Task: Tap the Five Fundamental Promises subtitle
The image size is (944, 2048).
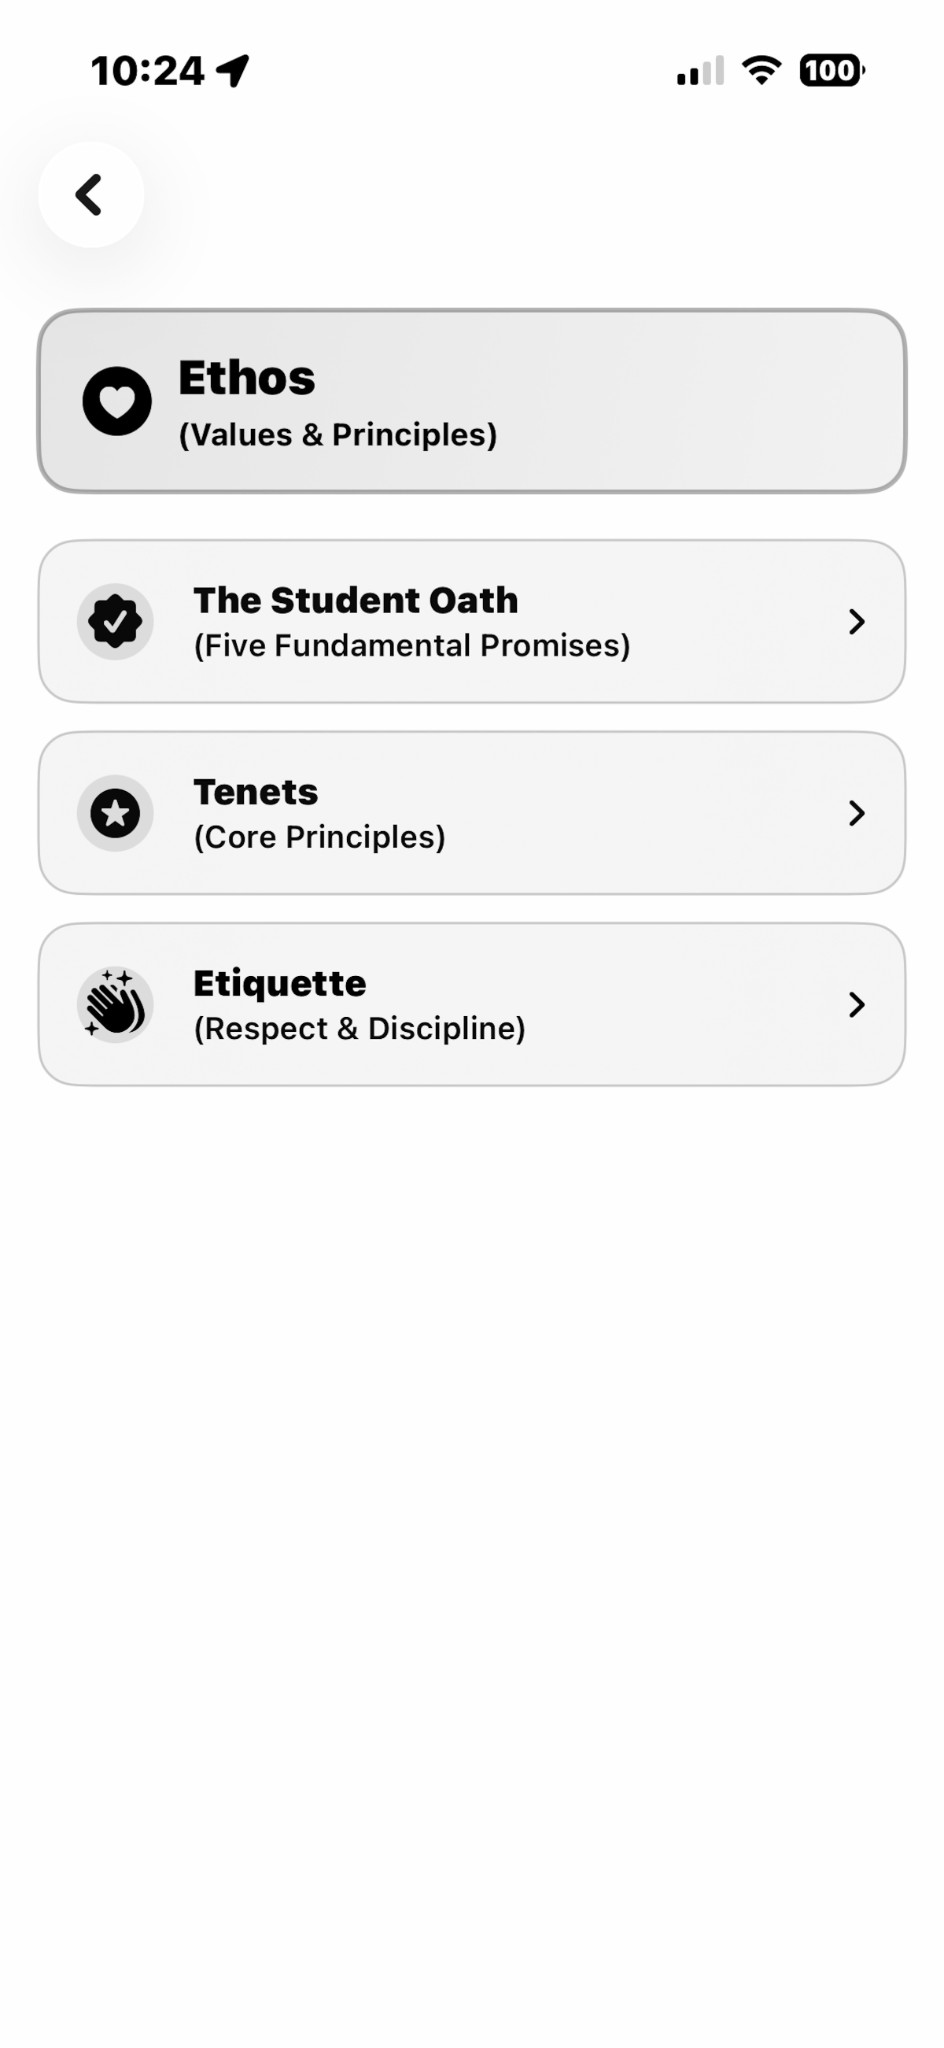Action: [411, 646]
